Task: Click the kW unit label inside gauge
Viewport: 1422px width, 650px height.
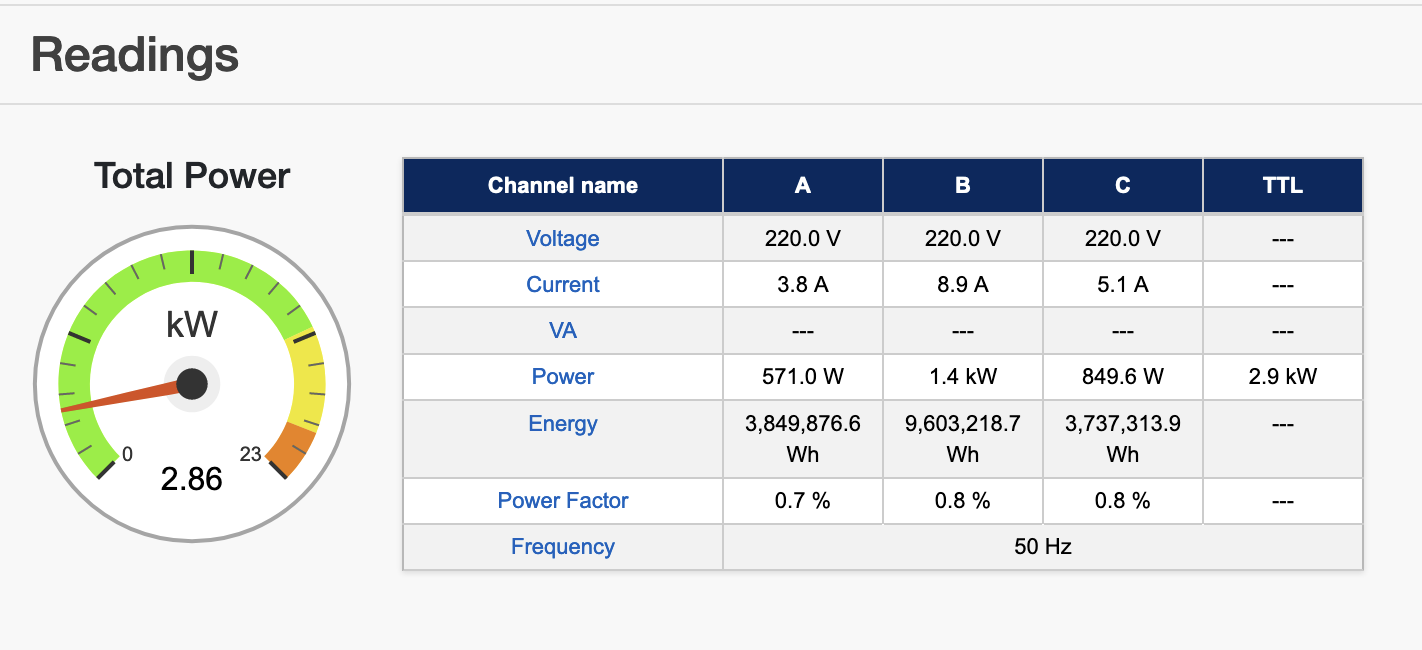Action: 191,325
